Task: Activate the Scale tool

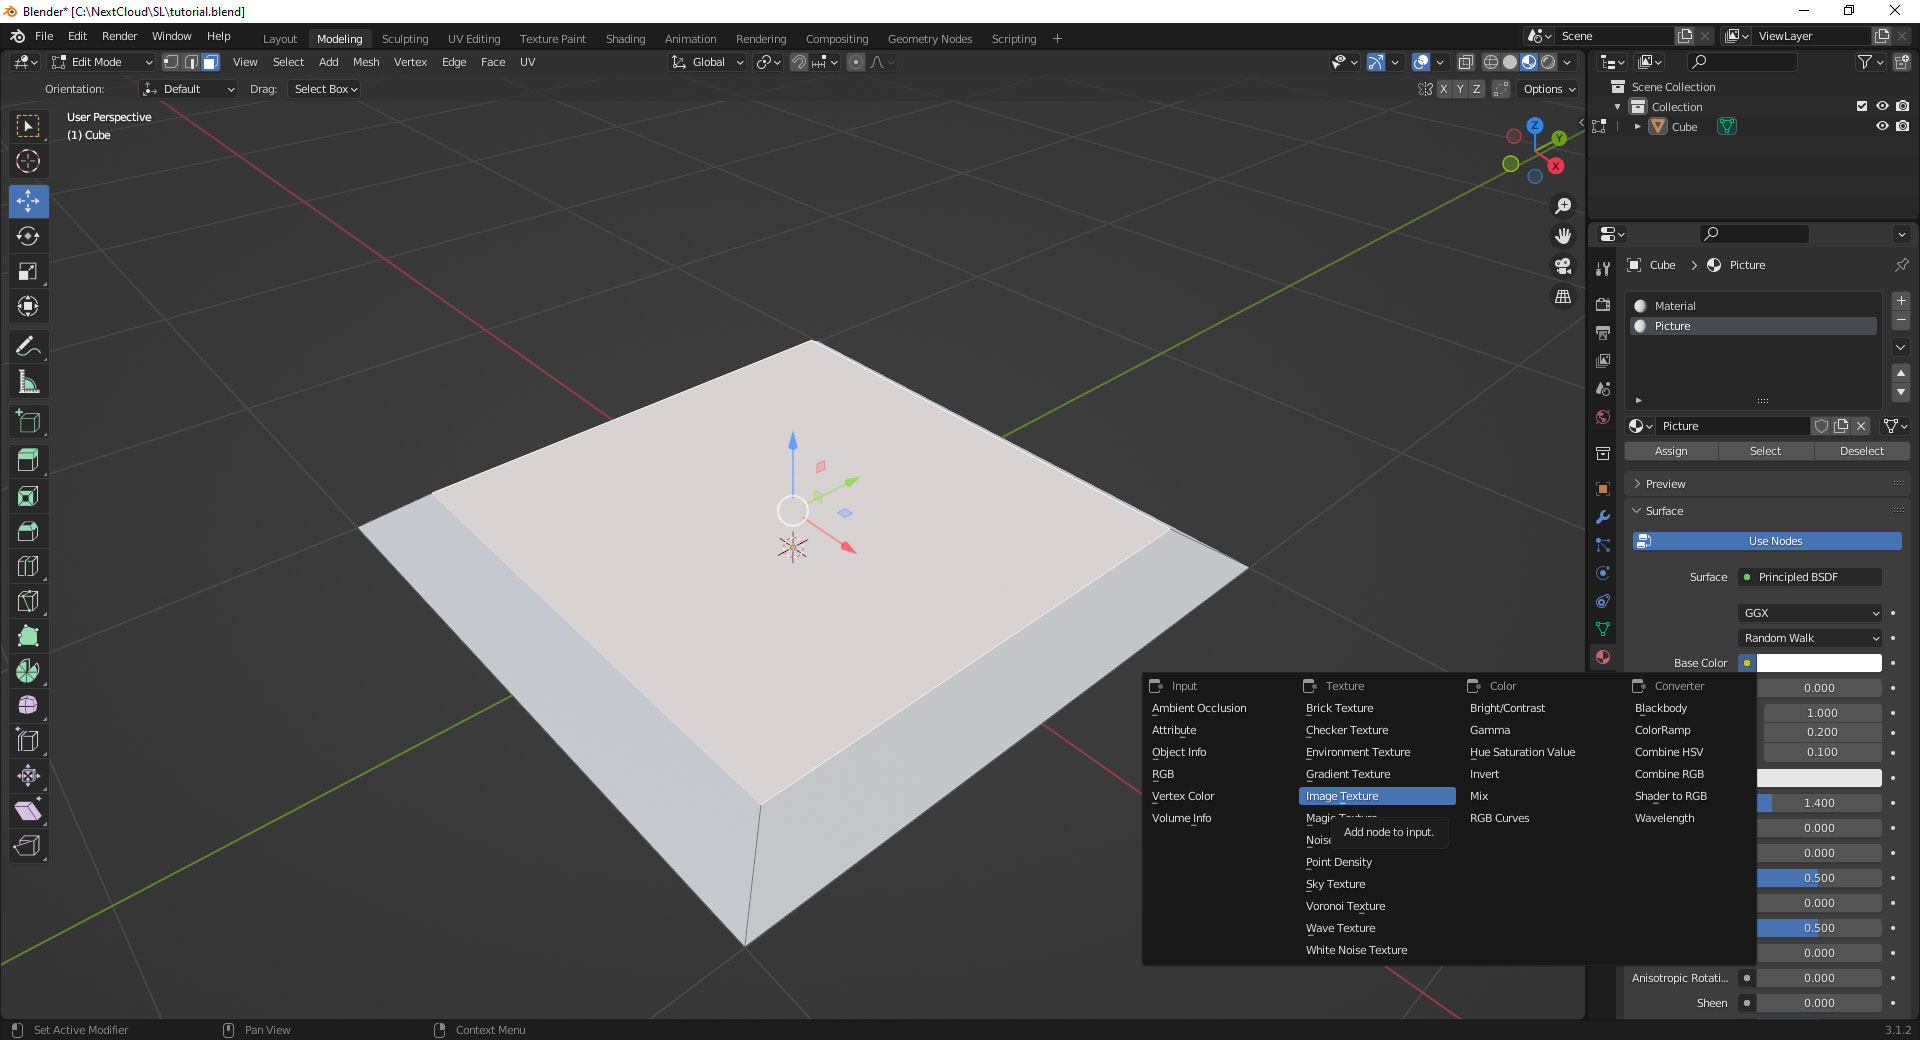Action: (x=28, y=271)
